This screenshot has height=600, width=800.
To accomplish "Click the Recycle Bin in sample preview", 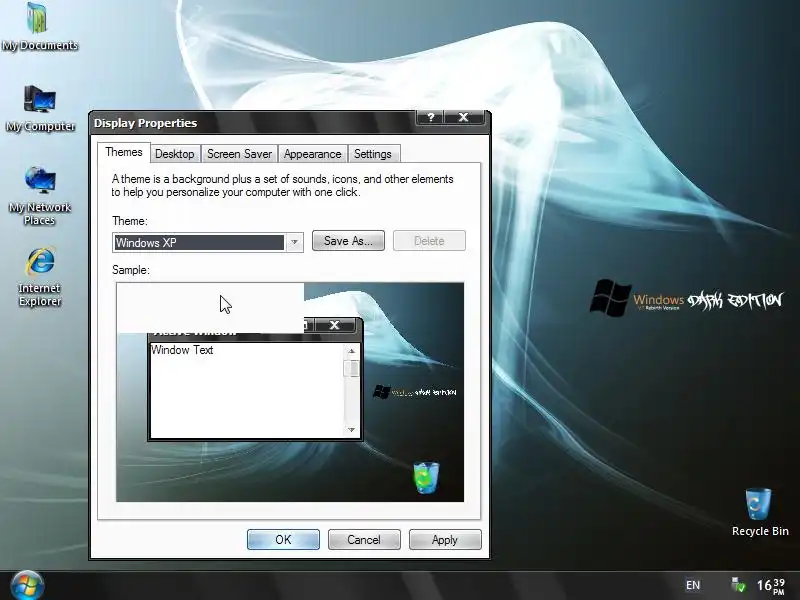I will click(x=426, y=478).
